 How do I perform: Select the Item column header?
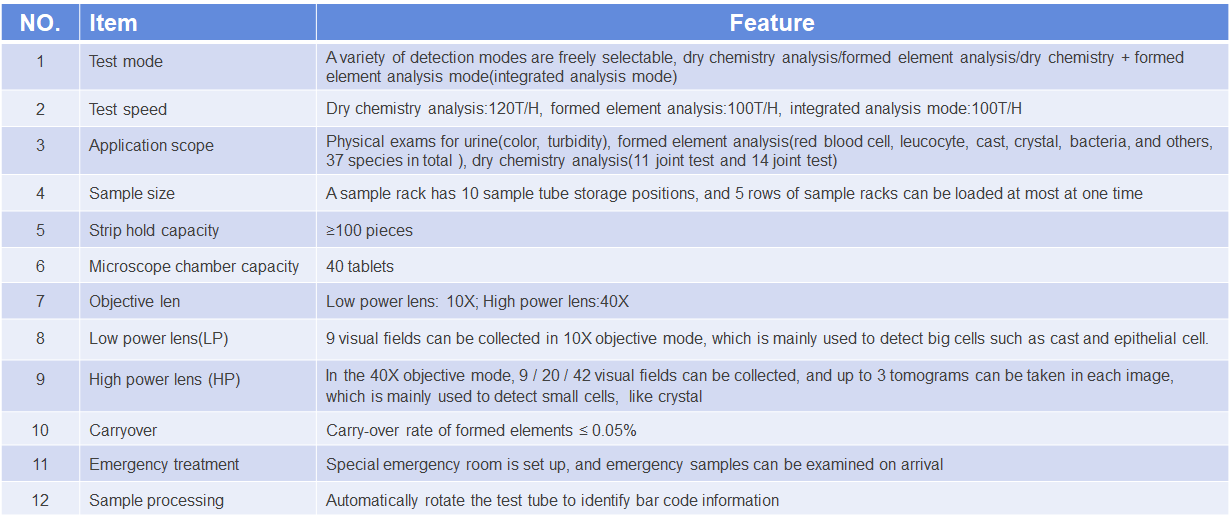198,22
